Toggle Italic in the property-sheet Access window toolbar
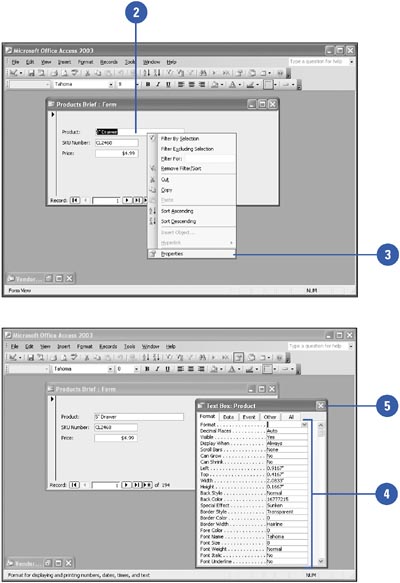Viewport: 400px width, 583px height. coord(157,369)
